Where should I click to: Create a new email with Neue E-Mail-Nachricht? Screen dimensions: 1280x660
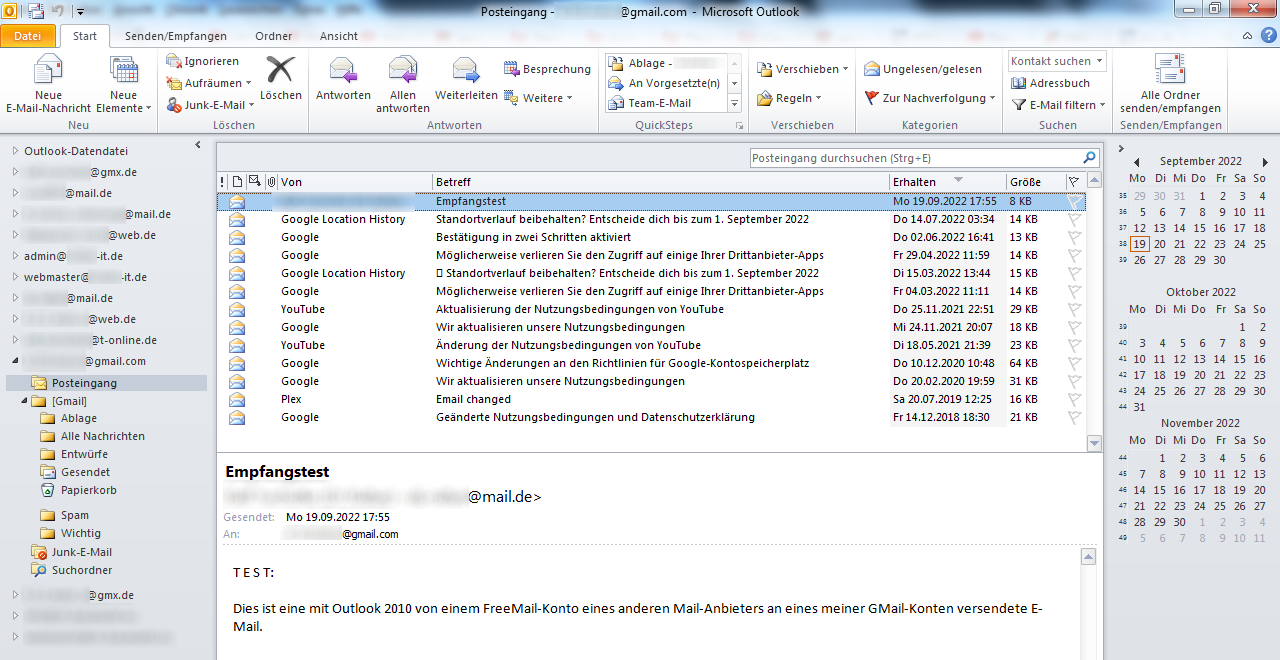(x=46, y=85)
